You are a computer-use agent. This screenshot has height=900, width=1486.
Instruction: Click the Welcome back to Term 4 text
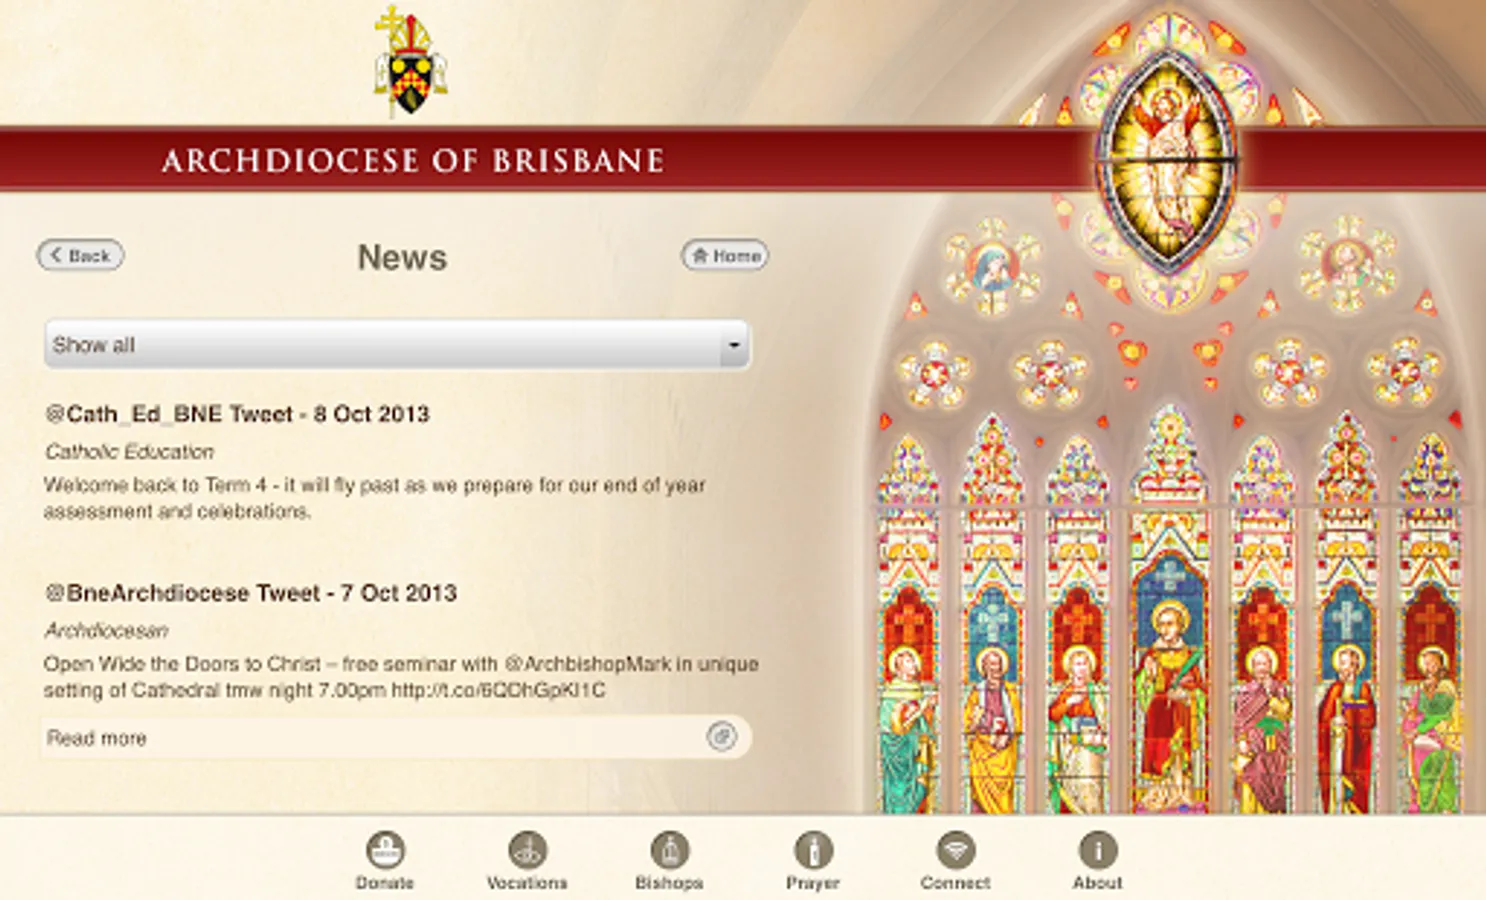click(x=374, y=498)
